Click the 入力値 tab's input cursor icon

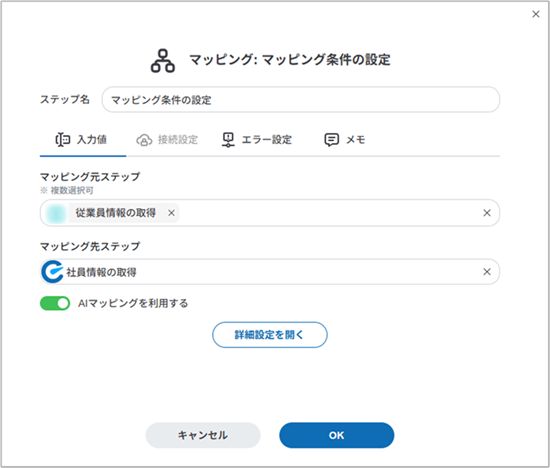[62, 140]
